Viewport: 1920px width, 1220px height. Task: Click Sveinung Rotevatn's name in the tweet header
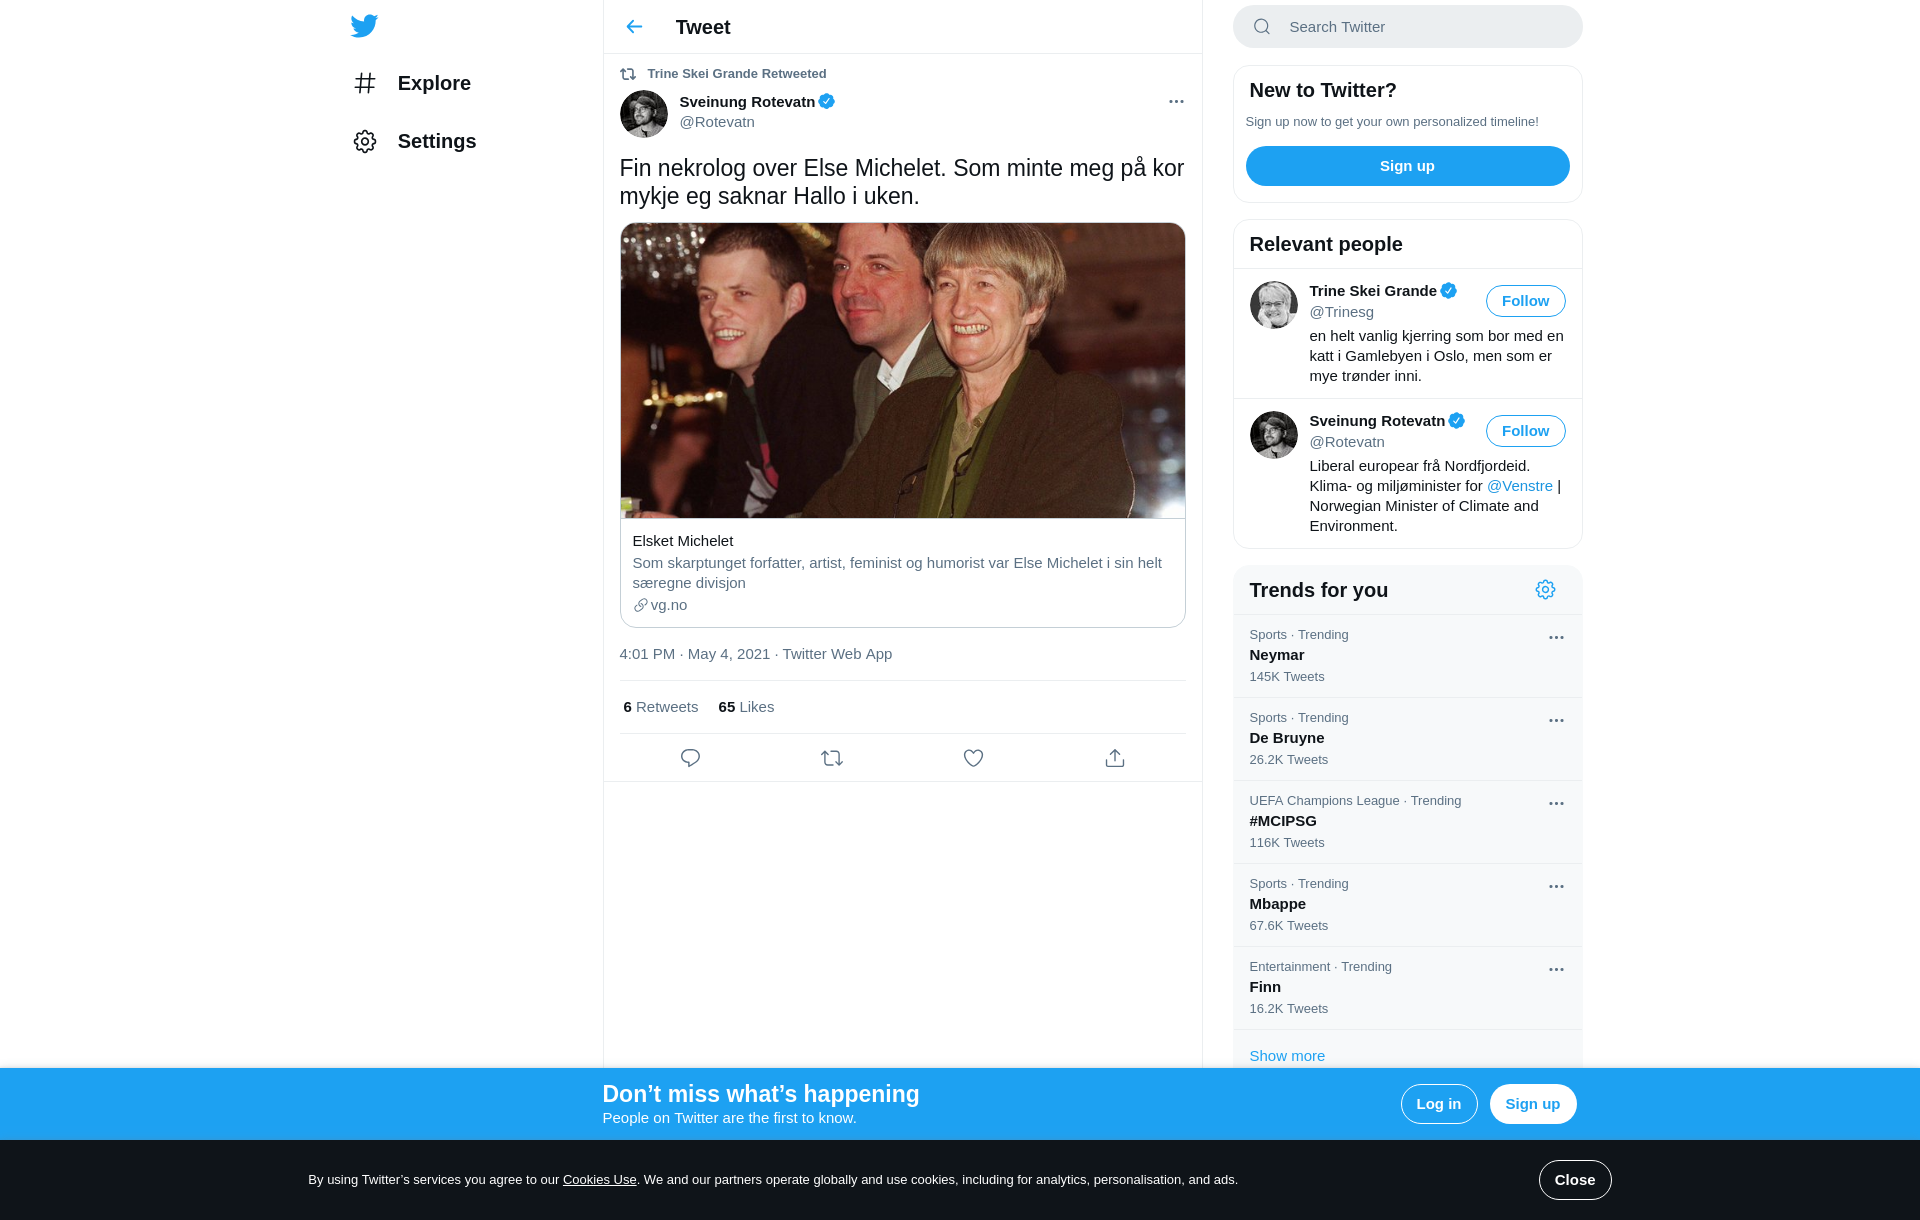[x=747, y=102]
